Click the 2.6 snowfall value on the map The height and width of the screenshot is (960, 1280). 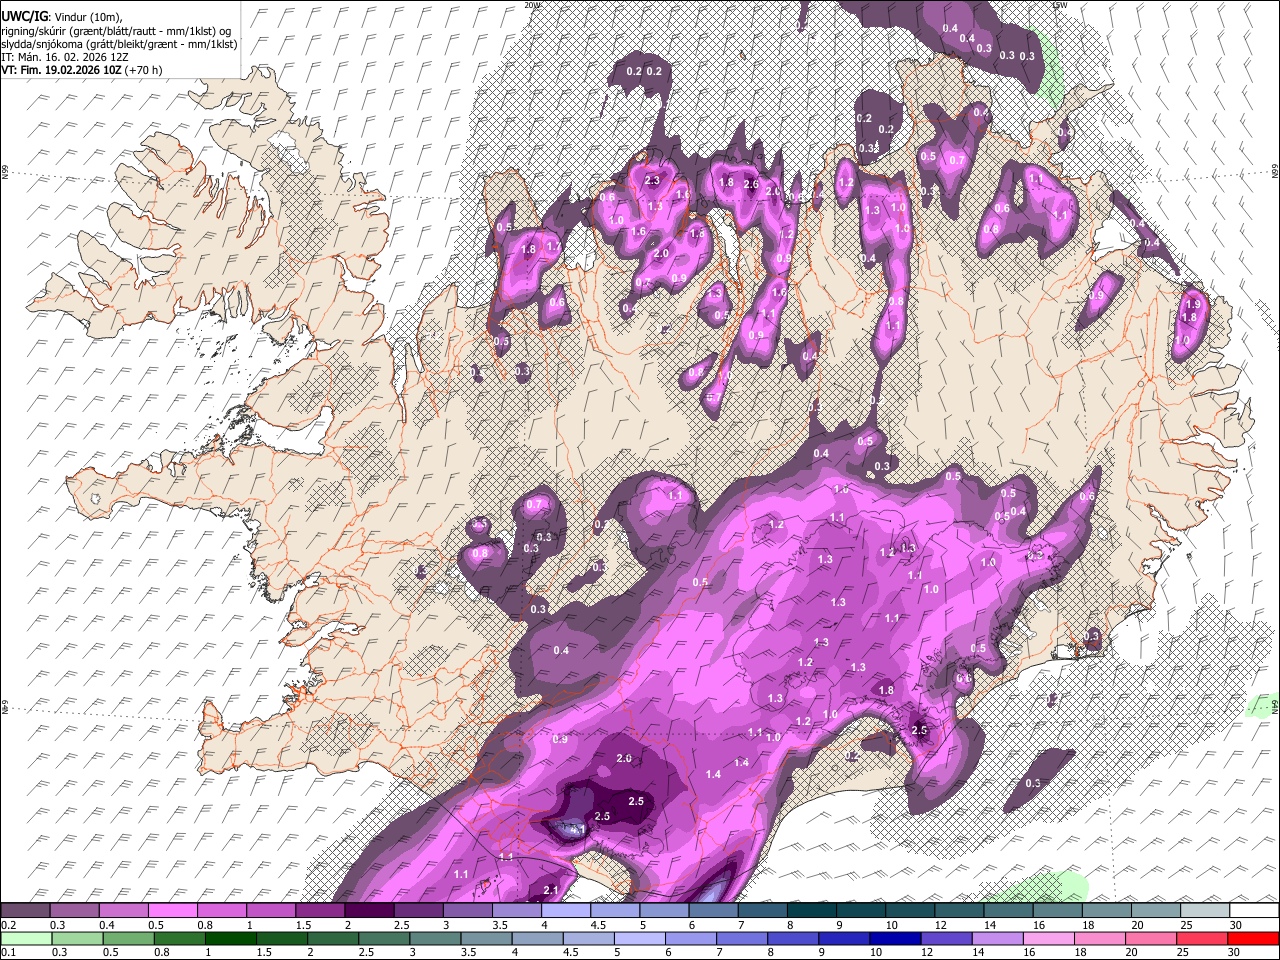[x=752, y=184]
